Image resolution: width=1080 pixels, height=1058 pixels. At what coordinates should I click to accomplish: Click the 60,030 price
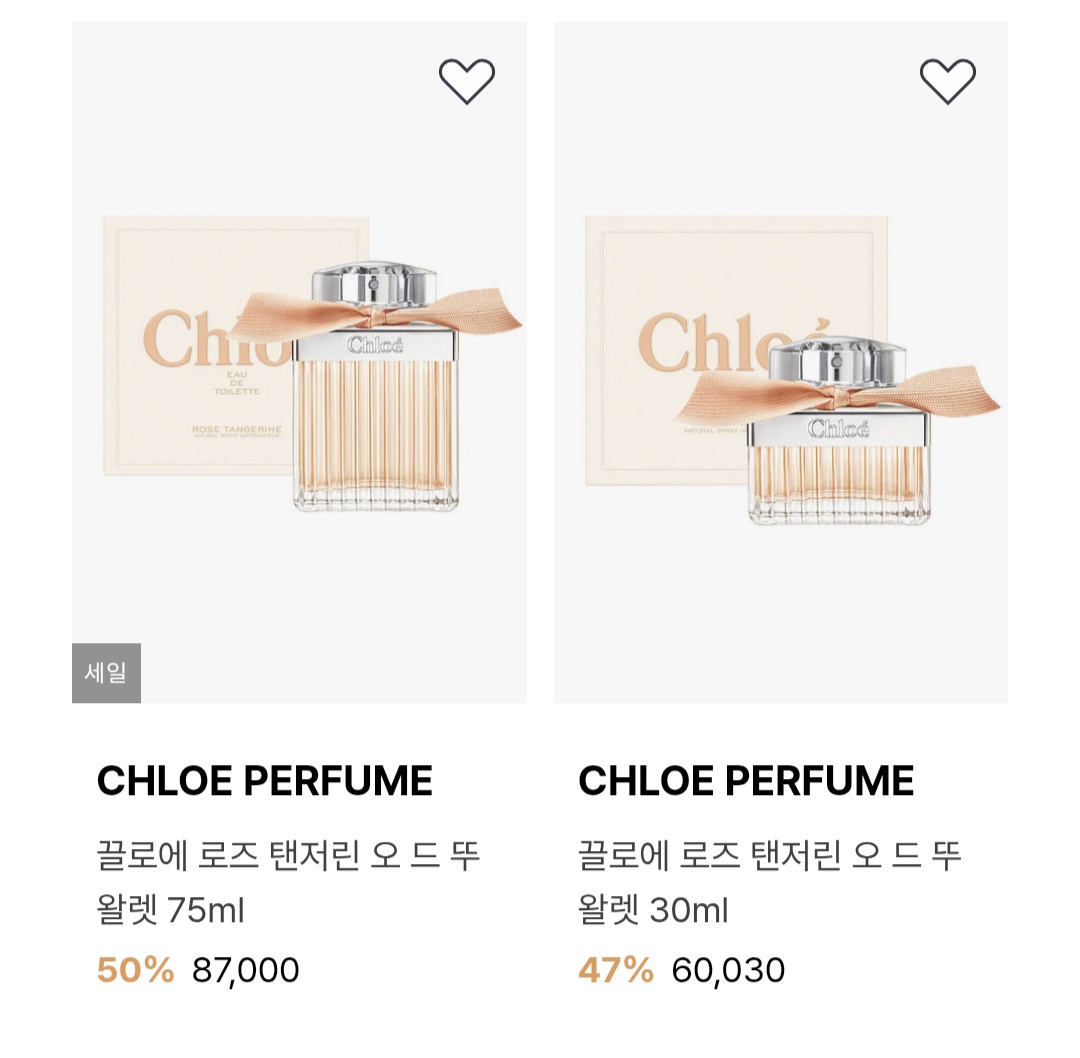click(728, 970)
